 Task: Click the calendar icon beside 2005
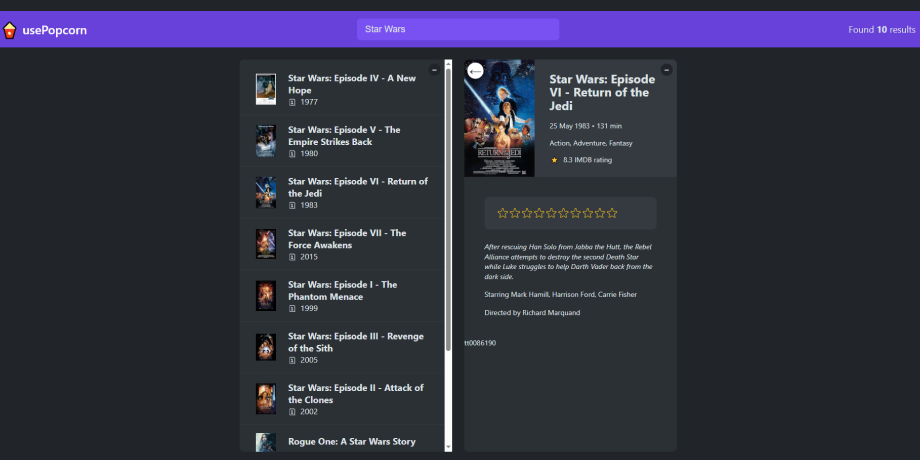292,360
